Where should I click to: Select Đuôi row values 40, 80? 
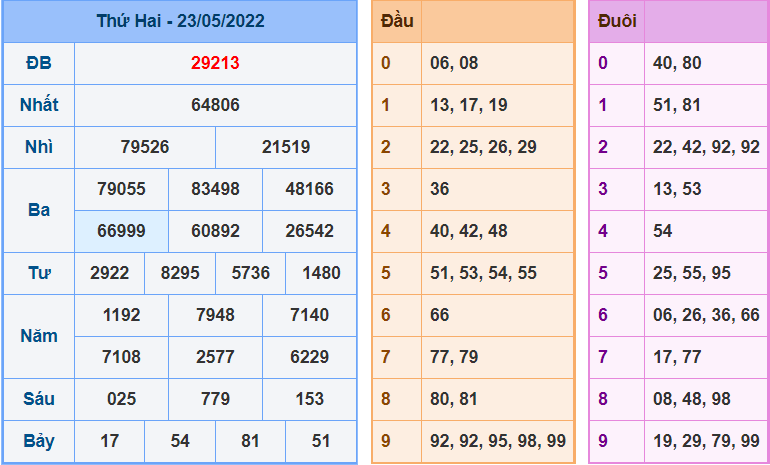pyautogui.click(x=677, y=63)
